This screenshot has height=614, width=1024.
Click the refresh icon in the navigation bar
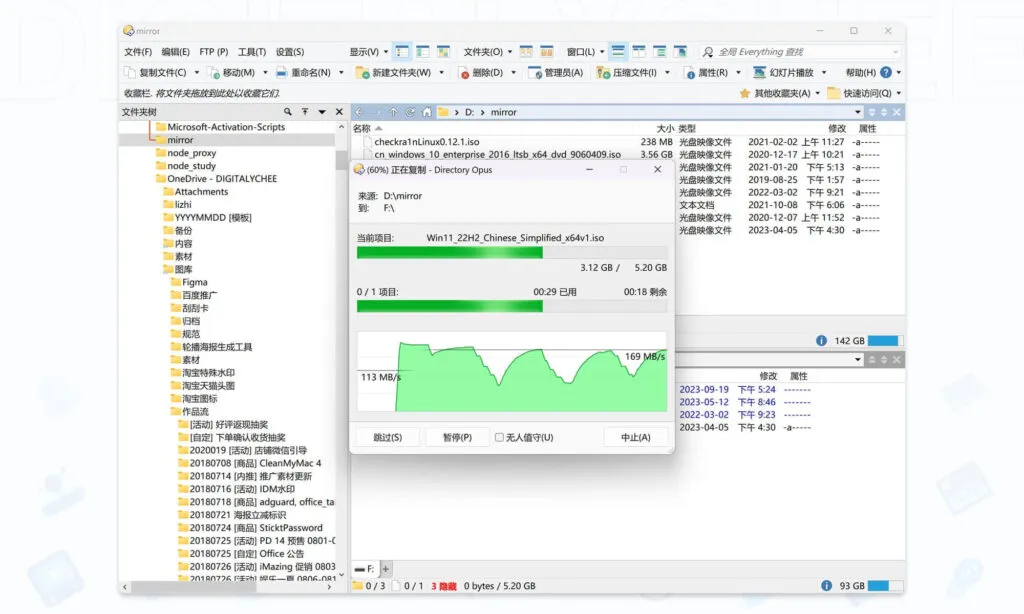pos(409,112)
